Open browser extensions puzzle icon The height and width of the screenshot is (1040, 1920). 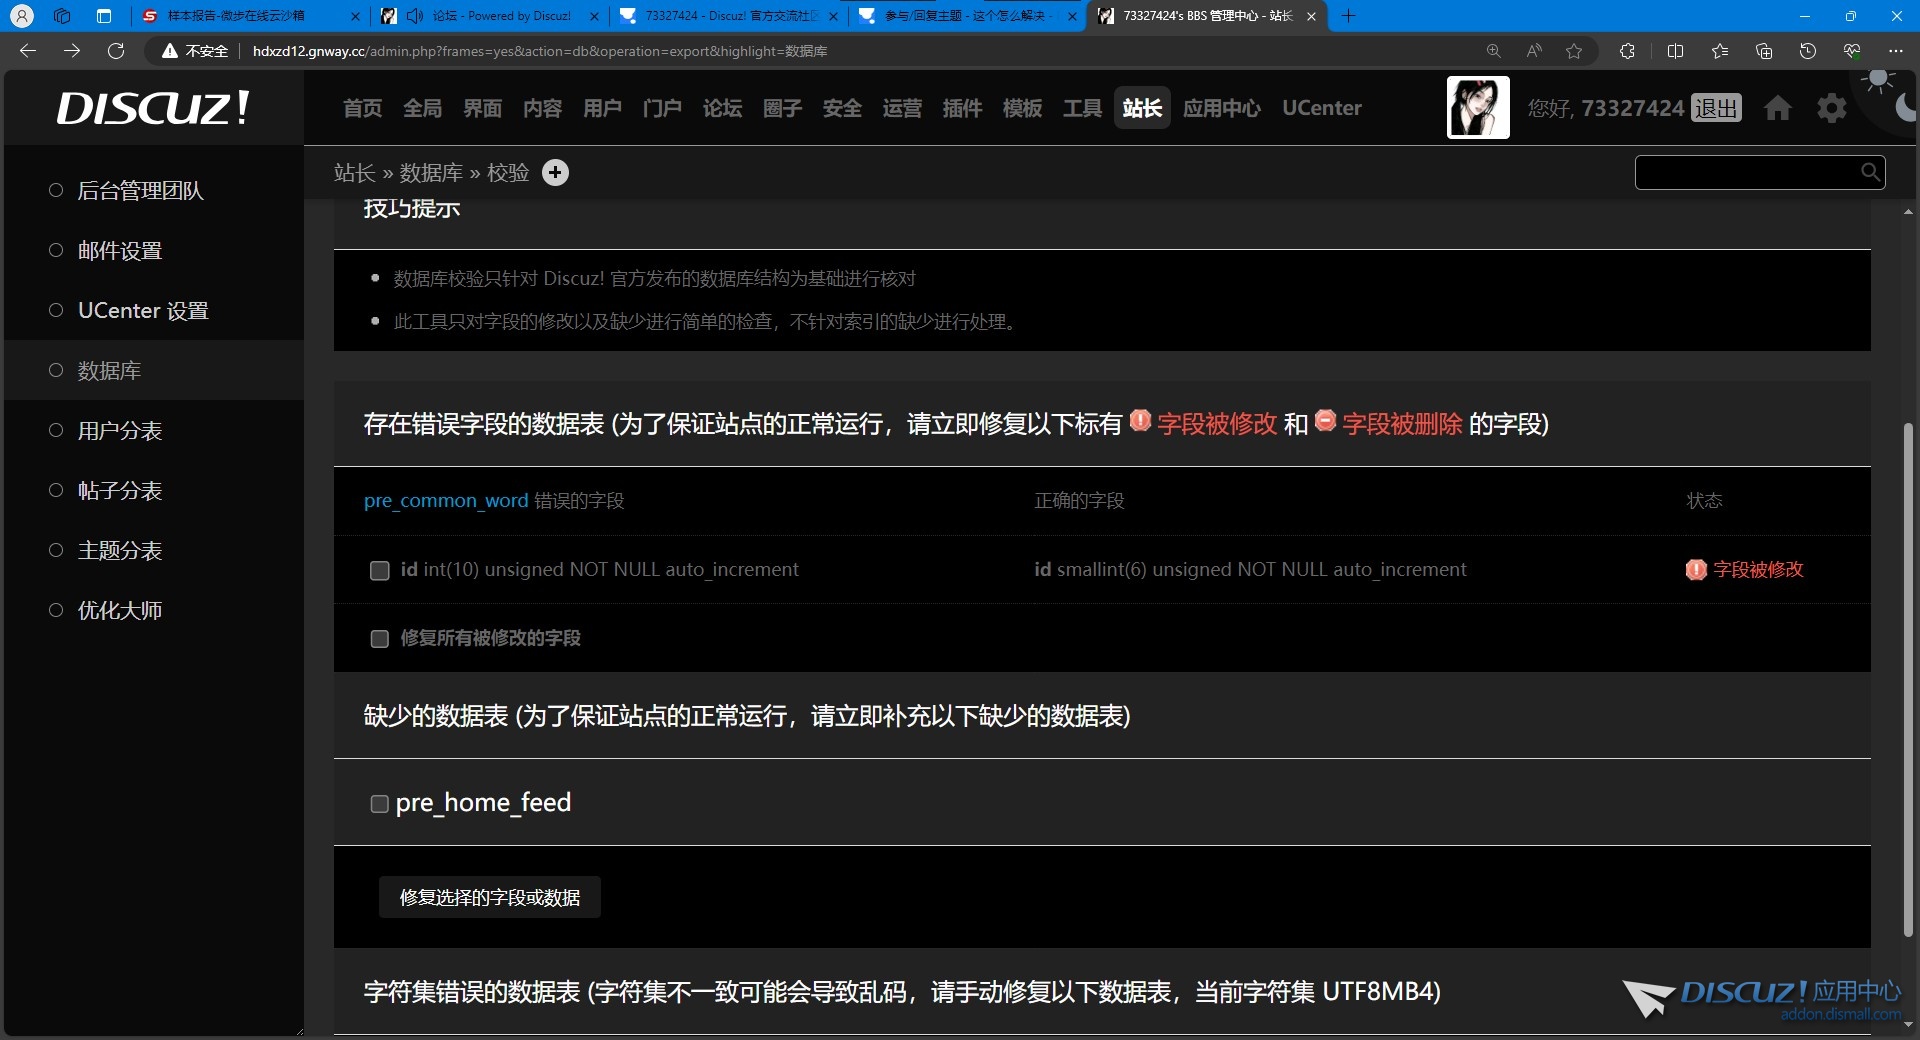click(x=1627, y=51)
